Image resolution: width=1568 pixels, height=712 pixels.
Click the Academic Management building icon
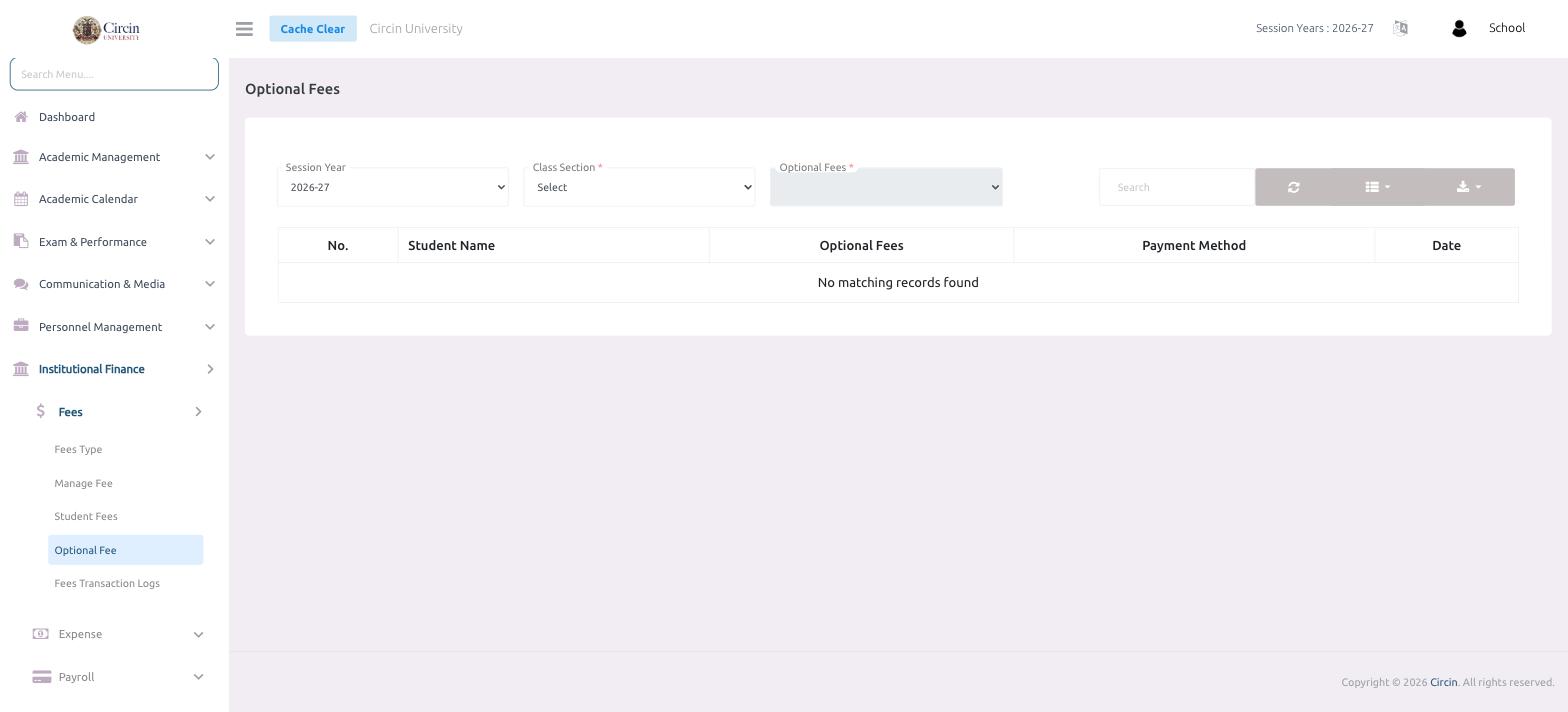coord(21,157)
